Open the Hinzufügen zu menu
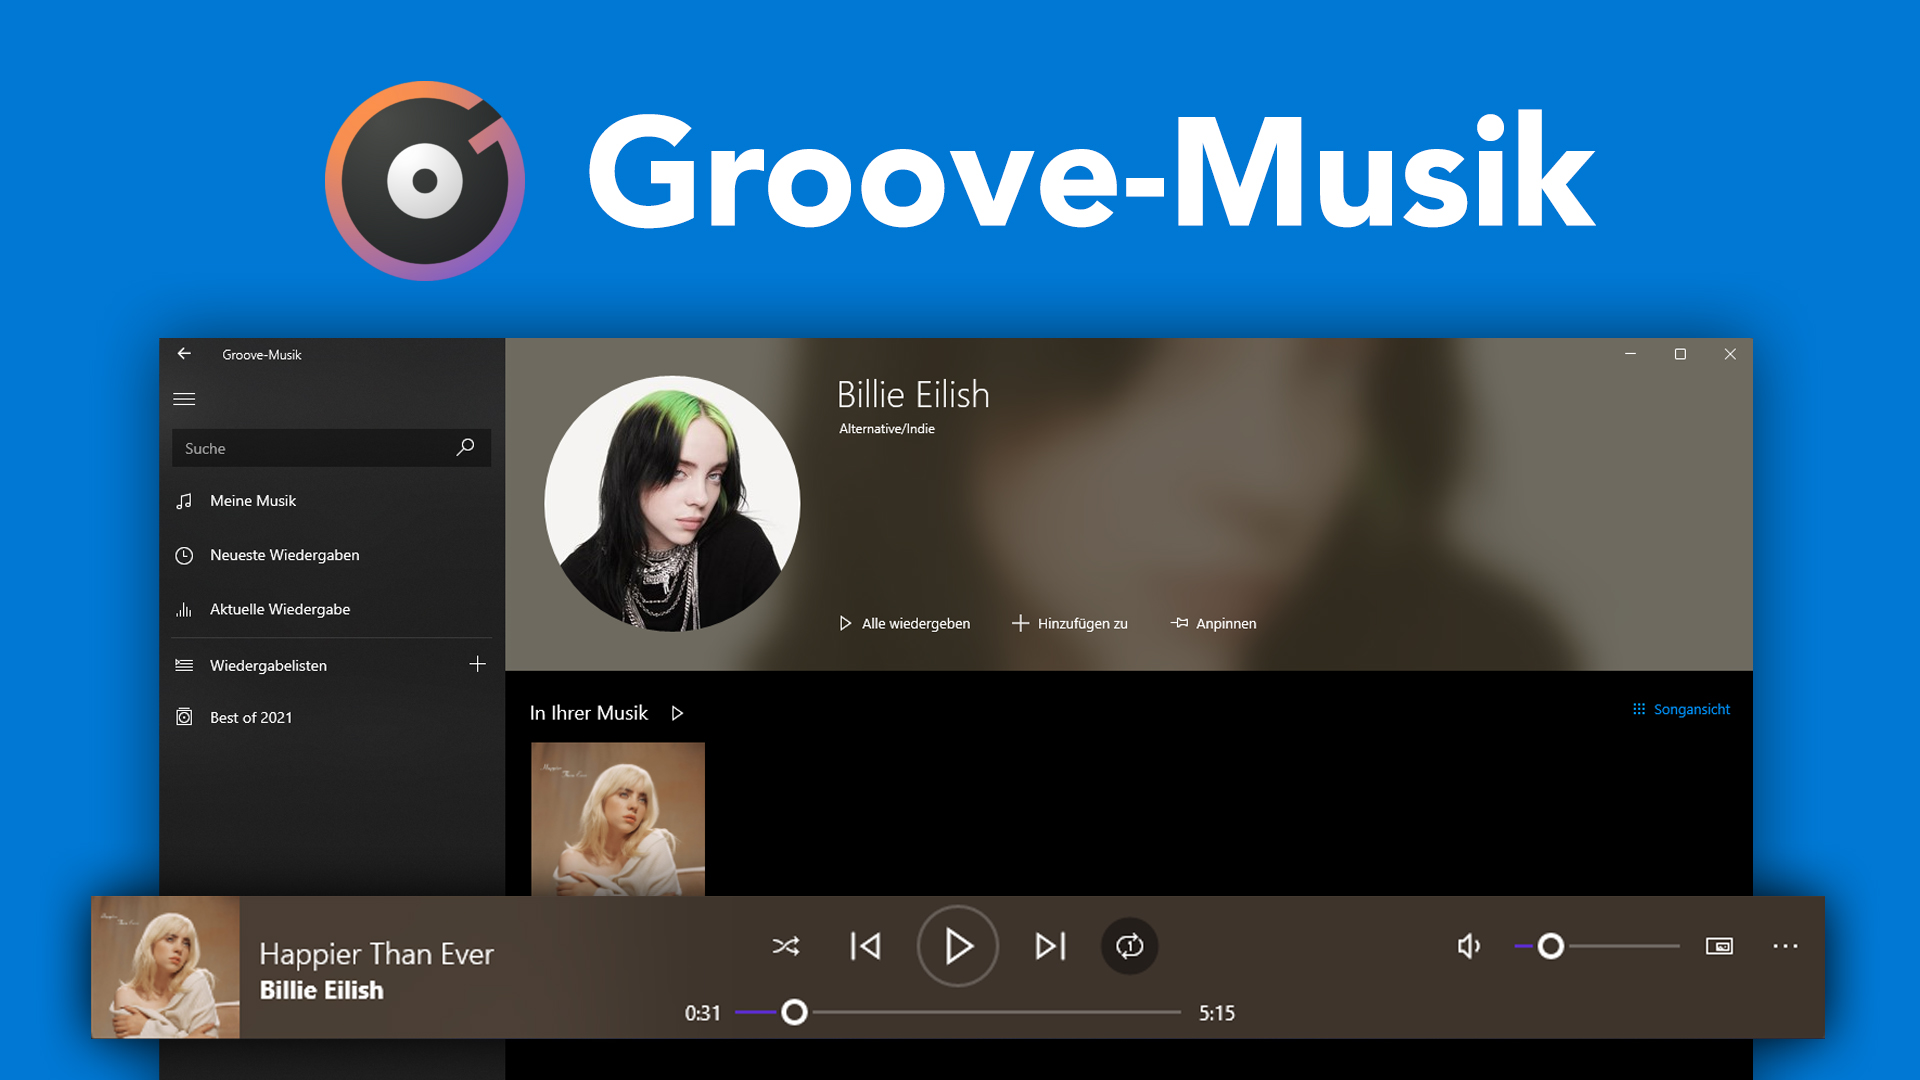This screenshot has width=1920, height=1080. tap(1069, 623)
